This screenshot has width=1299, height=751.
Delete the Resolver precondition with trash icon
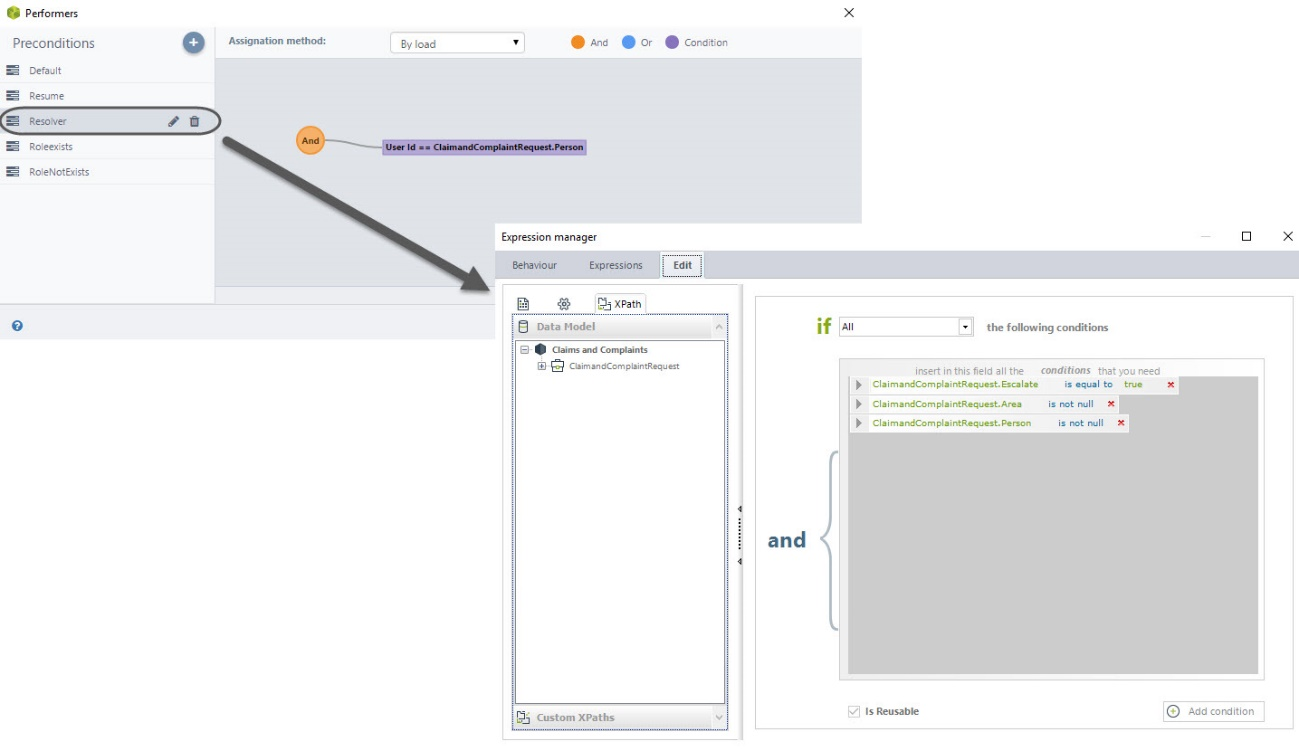pyautogui.click(x=194, y=121)
